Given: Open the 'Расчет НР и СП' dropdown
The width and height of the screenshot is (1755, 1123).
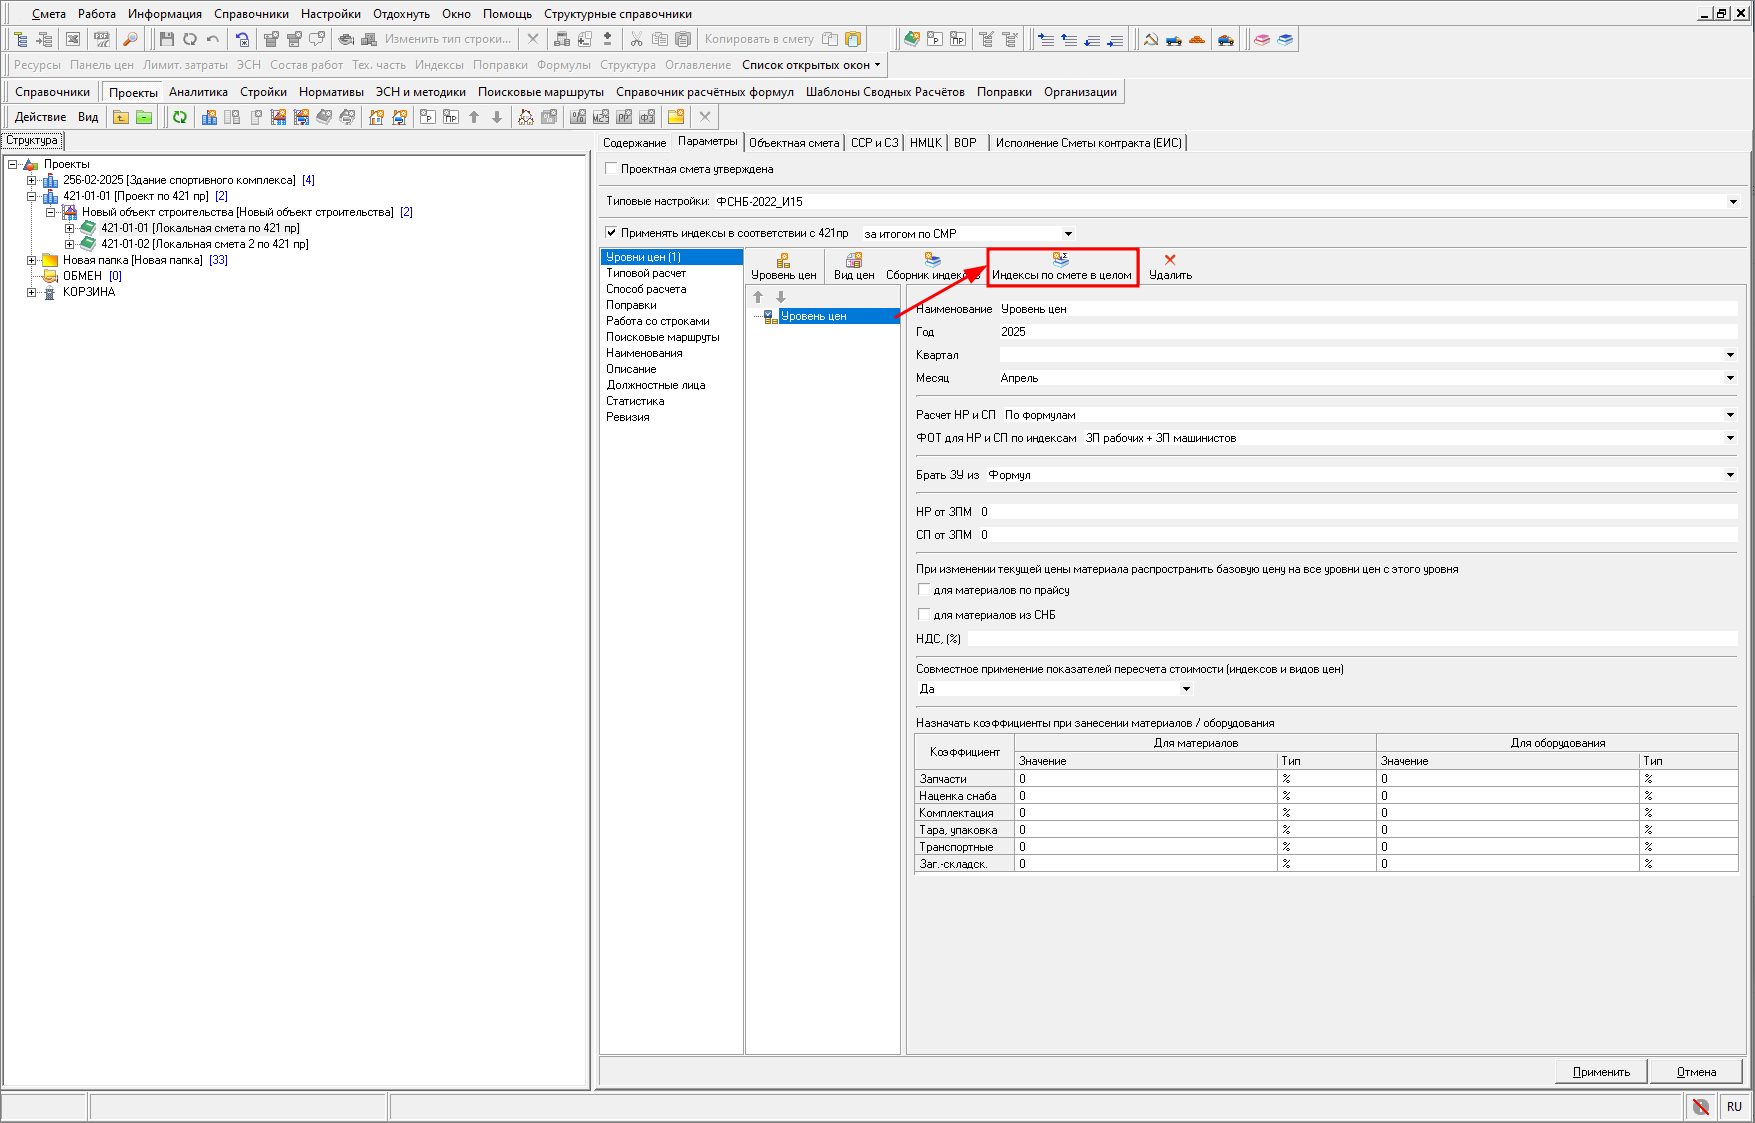Looking at the screenshot, I should point(1730,415).
